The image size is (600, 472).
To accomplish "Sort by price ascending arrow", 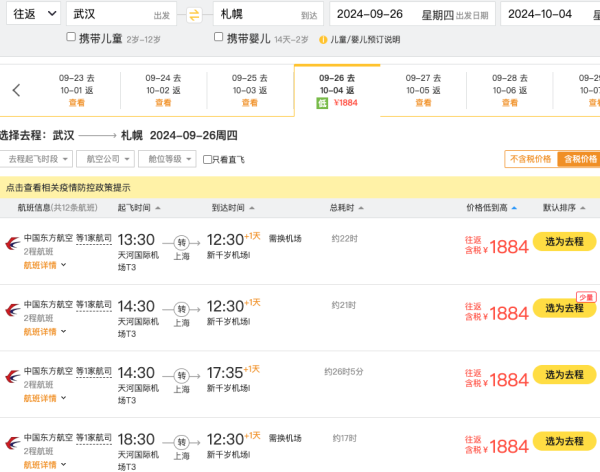I will pos(514,208).
